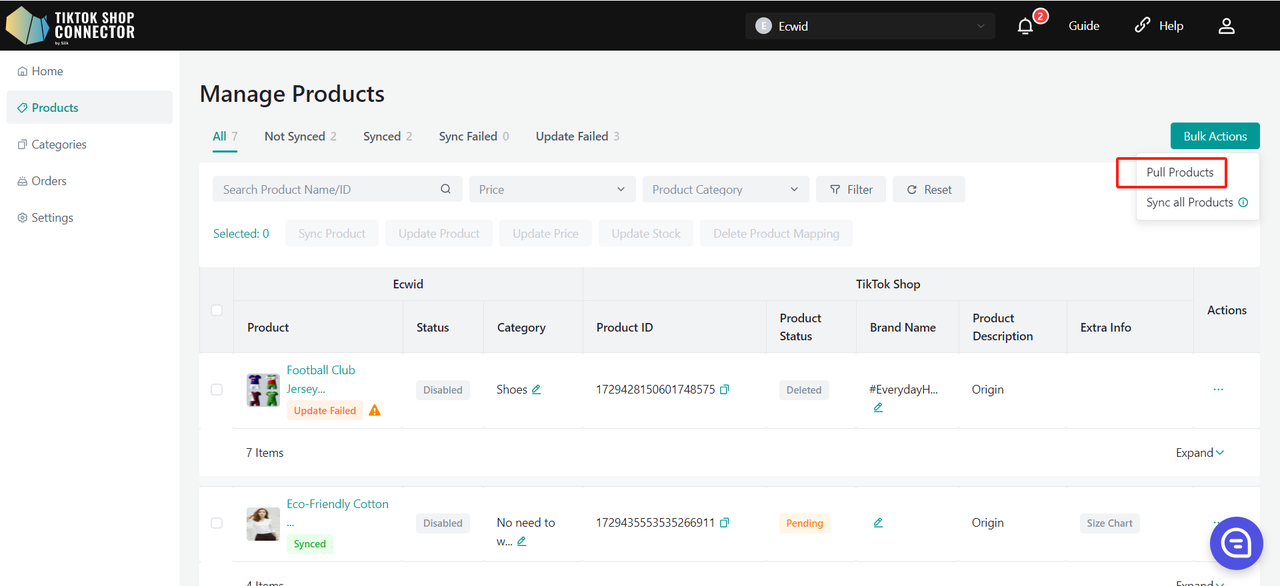This screenshot has height=586, width=1280.
Task: Click the green Synced status badge
Action: tap(310, 544)
